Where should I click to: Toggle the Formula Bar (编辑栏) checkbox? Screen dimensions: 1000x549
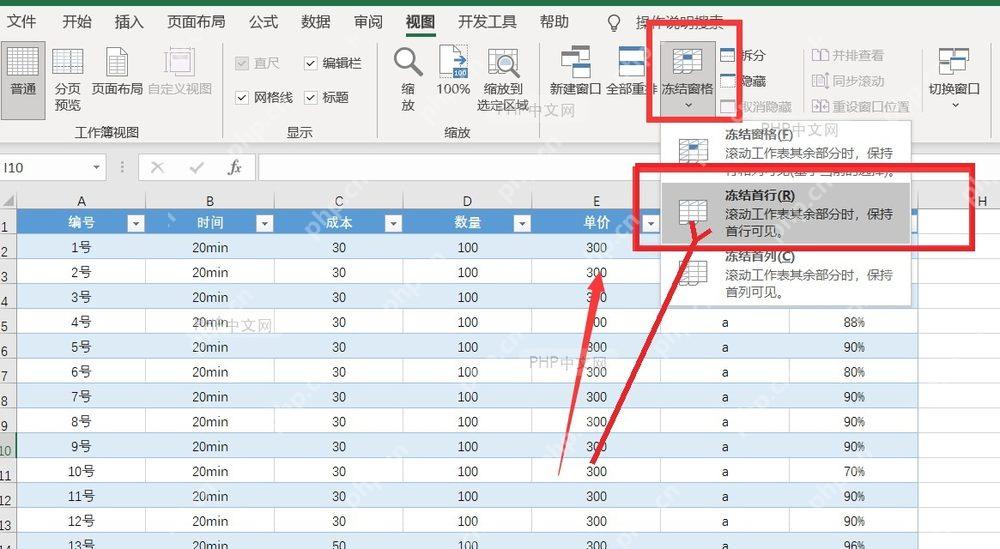click(311, 63)
